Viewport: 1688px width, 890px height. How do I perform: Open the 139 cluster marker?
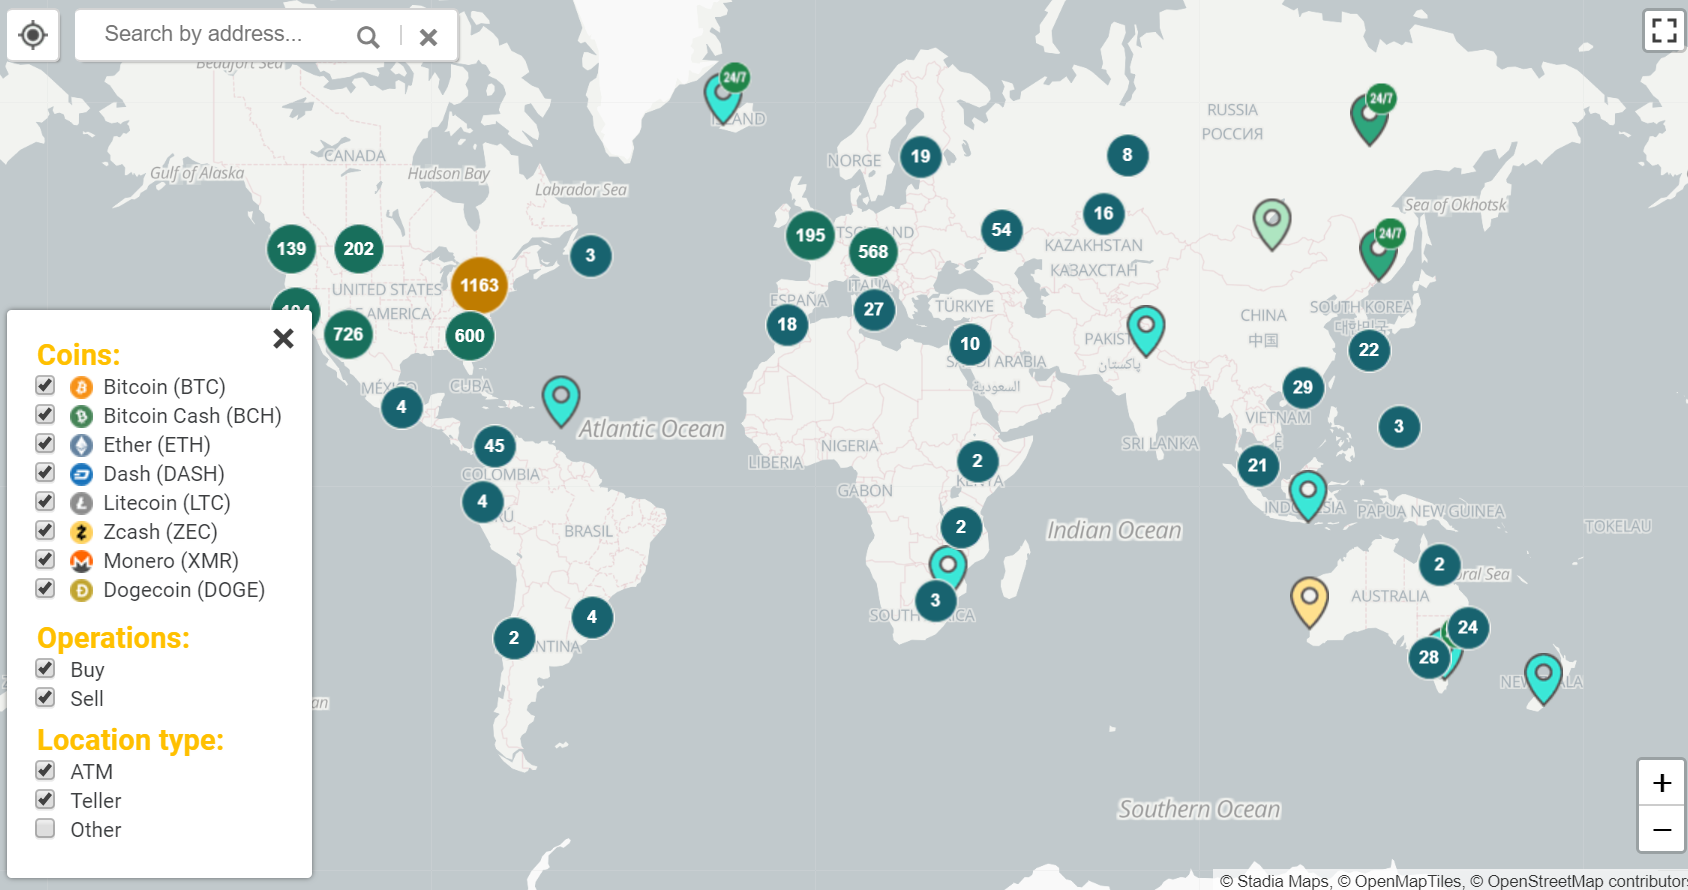click(x=291, y=249)
